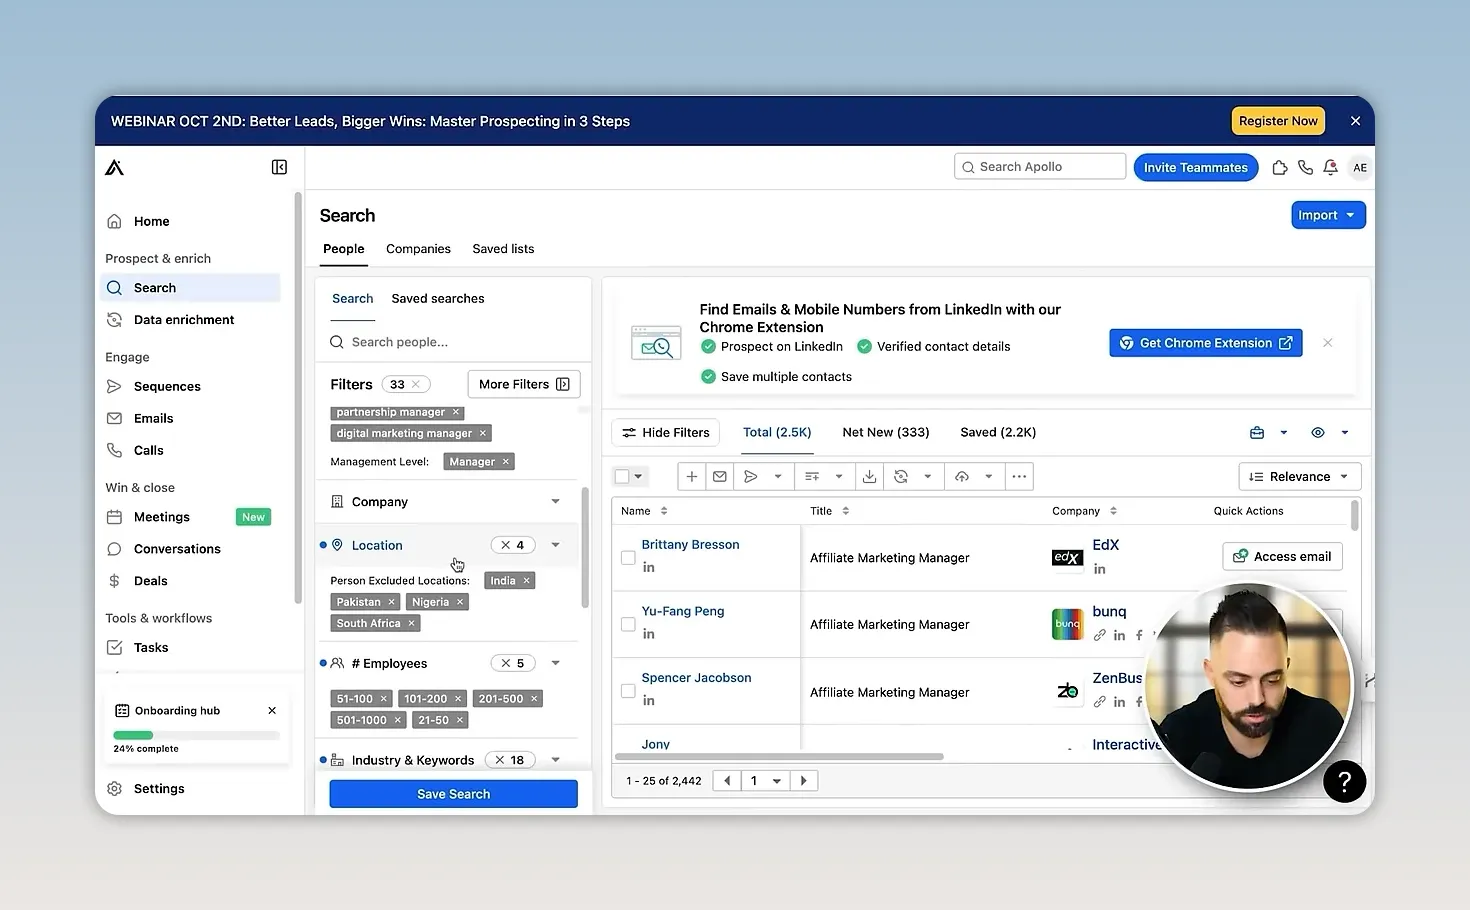The width and height of the screenshot is (1470, 910).
Task: Click the Save Search button
Action: (x=454, y=794)
